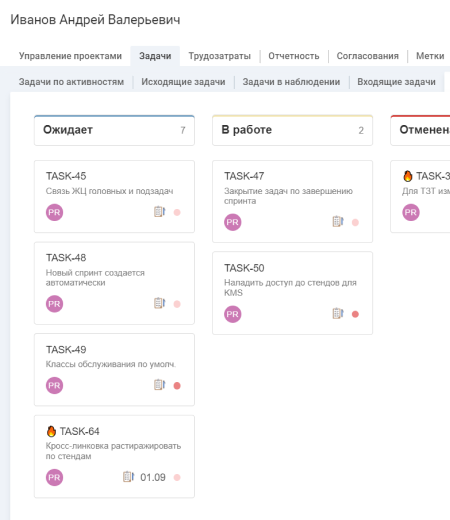Click the clipboard icon on TASK-48 card

coord(159,303)
